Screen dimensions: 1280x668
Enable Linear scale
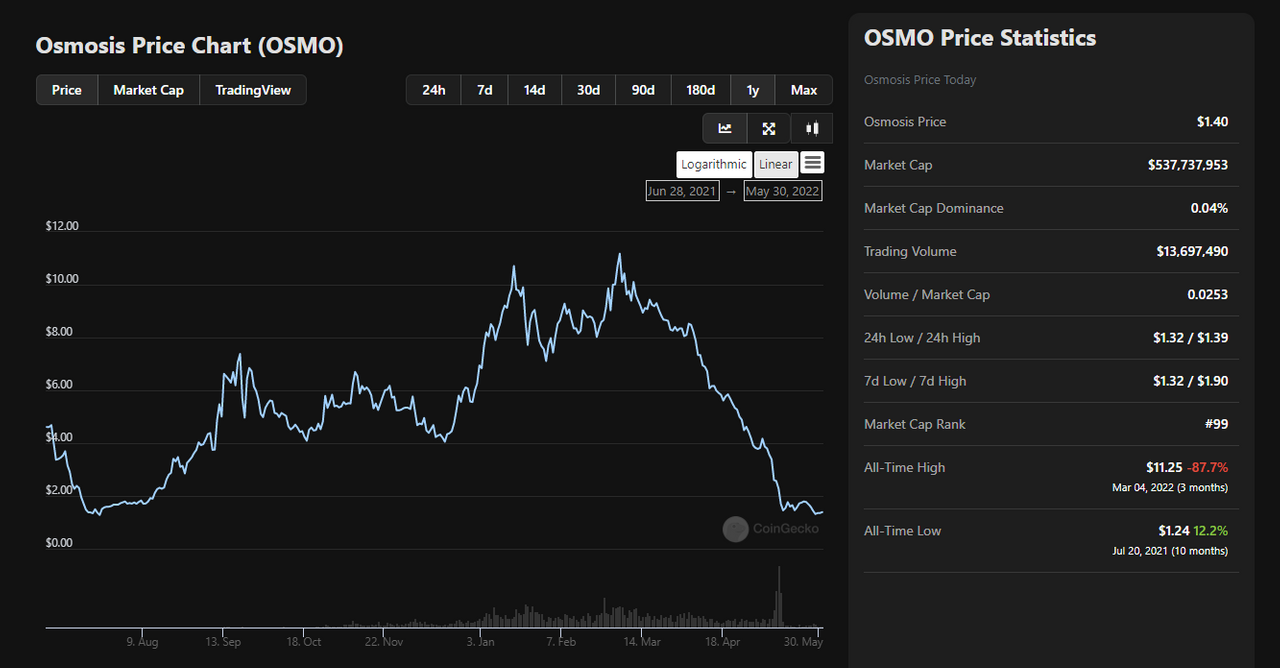[x=776, y=164]
